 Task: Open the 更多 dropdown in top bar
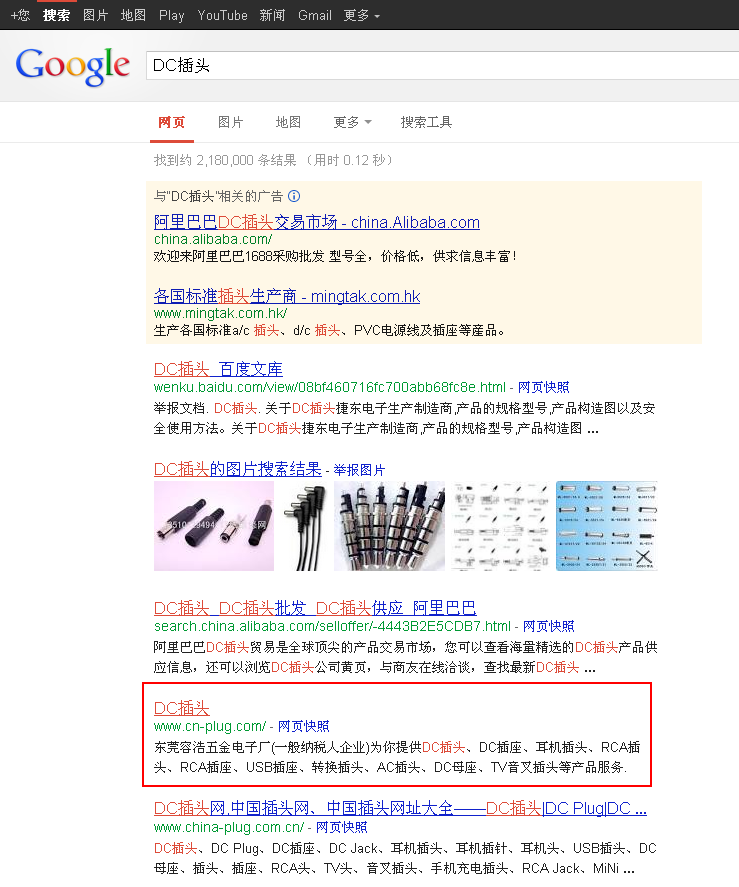pos(361,15)
